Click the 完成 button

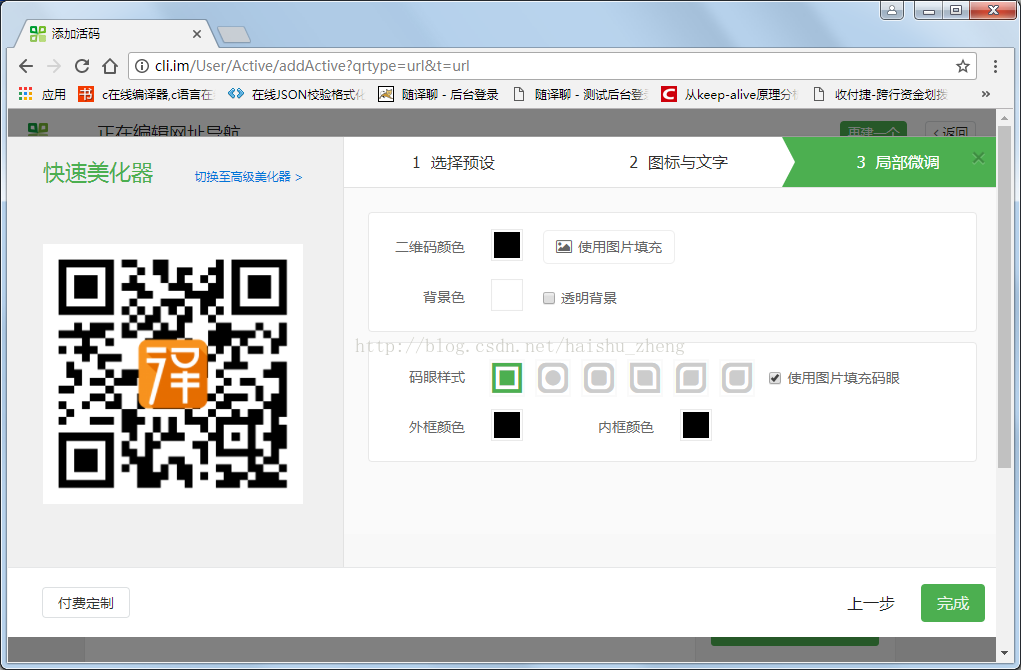(953, 603)
